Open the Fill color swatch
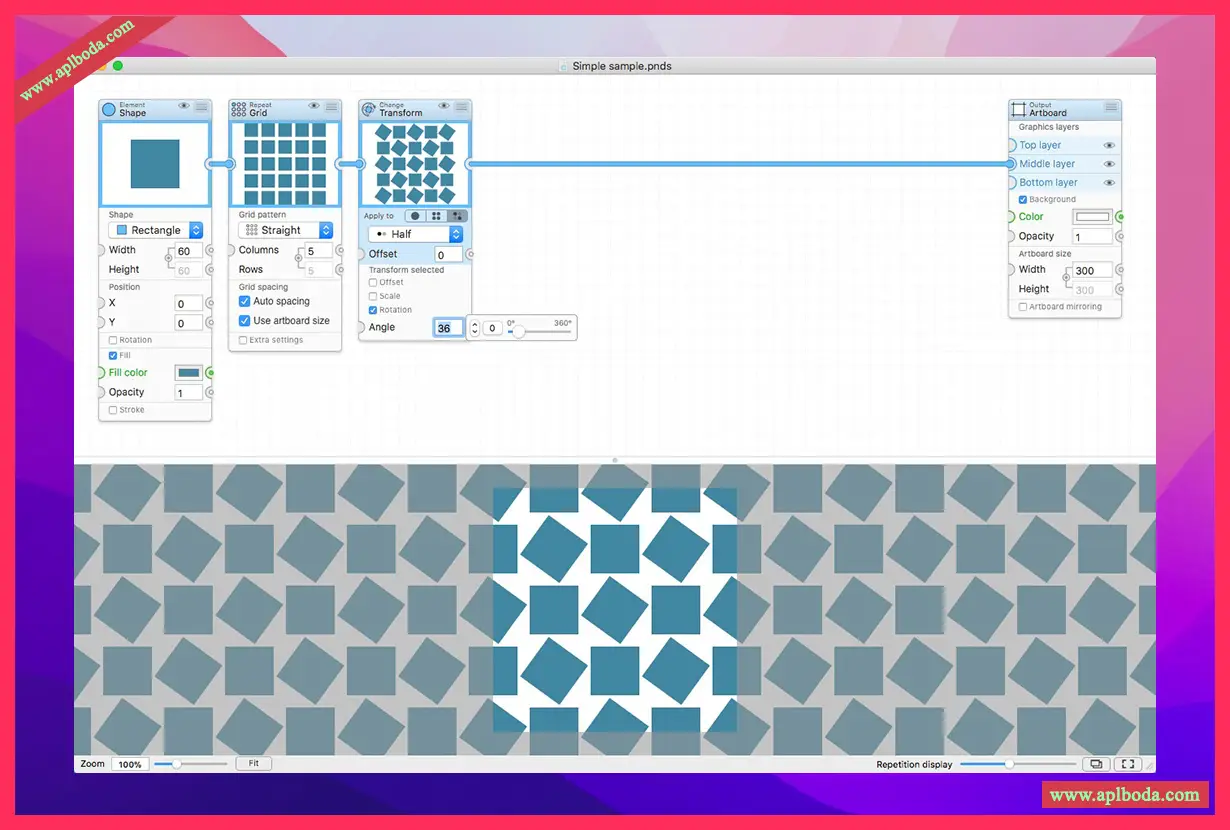 tap(189, 373)
